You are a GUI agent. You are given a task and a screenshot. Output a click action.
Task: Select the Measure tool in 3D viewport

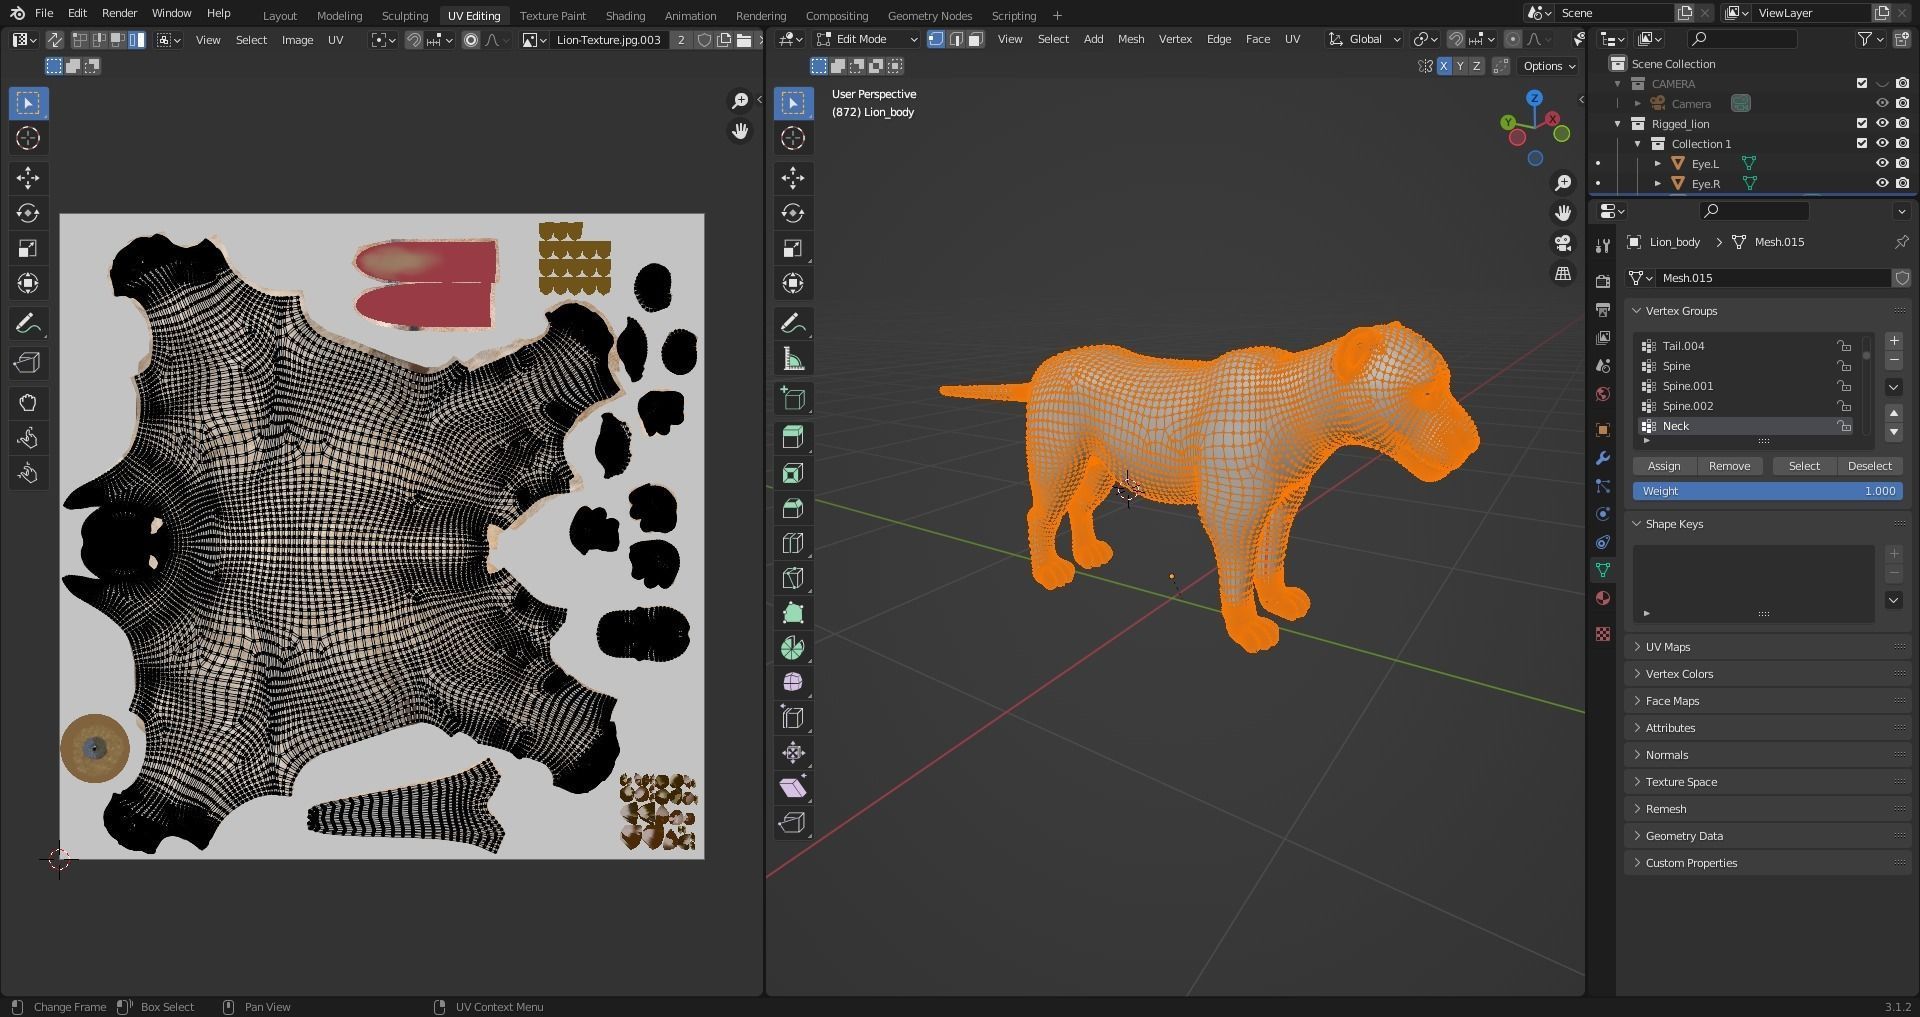click(793, 359)
